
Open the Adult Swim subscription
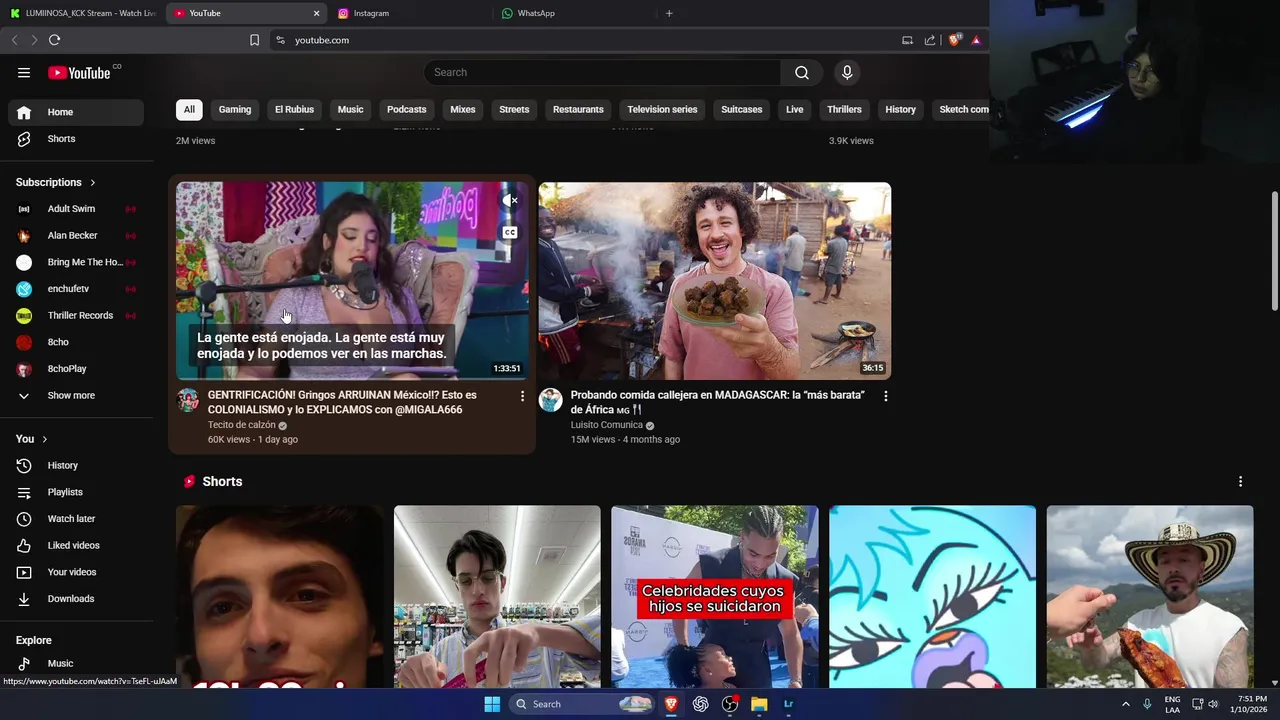(76, 209)
